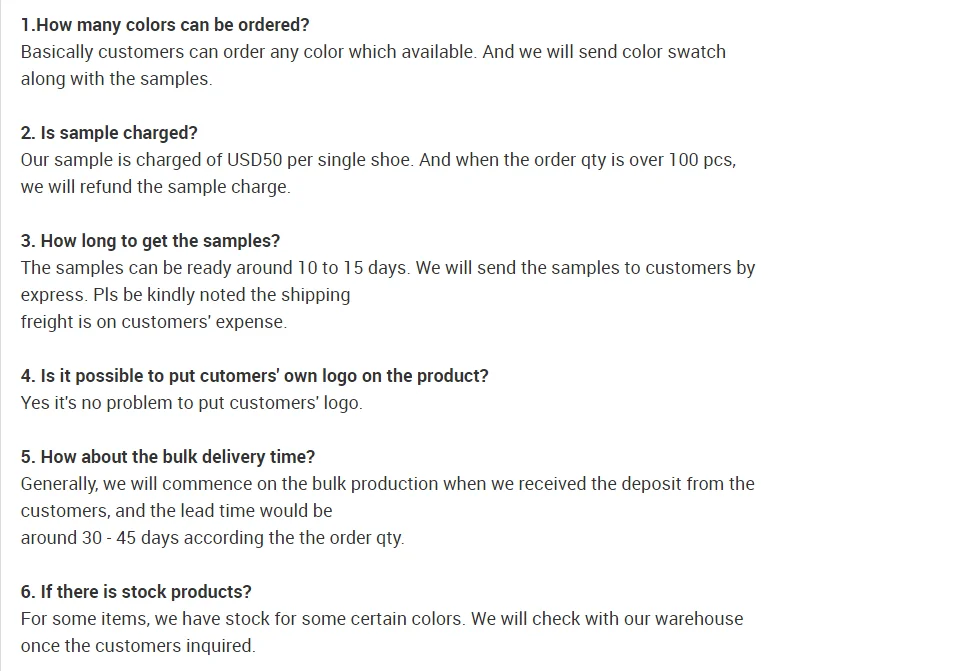Click the "How many colors can be ordered?" heading
Viewport: 959px width, 671px height.
(165, 25)
